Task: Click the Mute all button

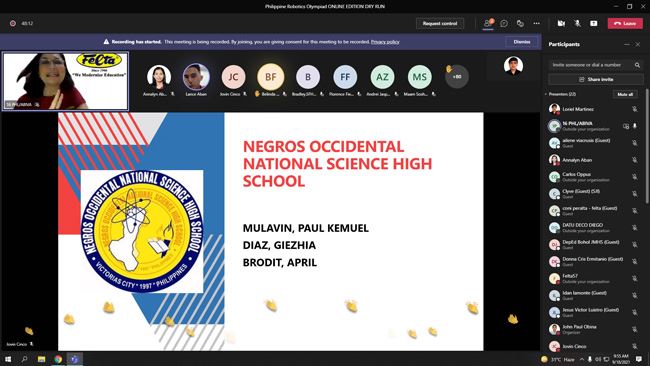Action: point(625,95)
